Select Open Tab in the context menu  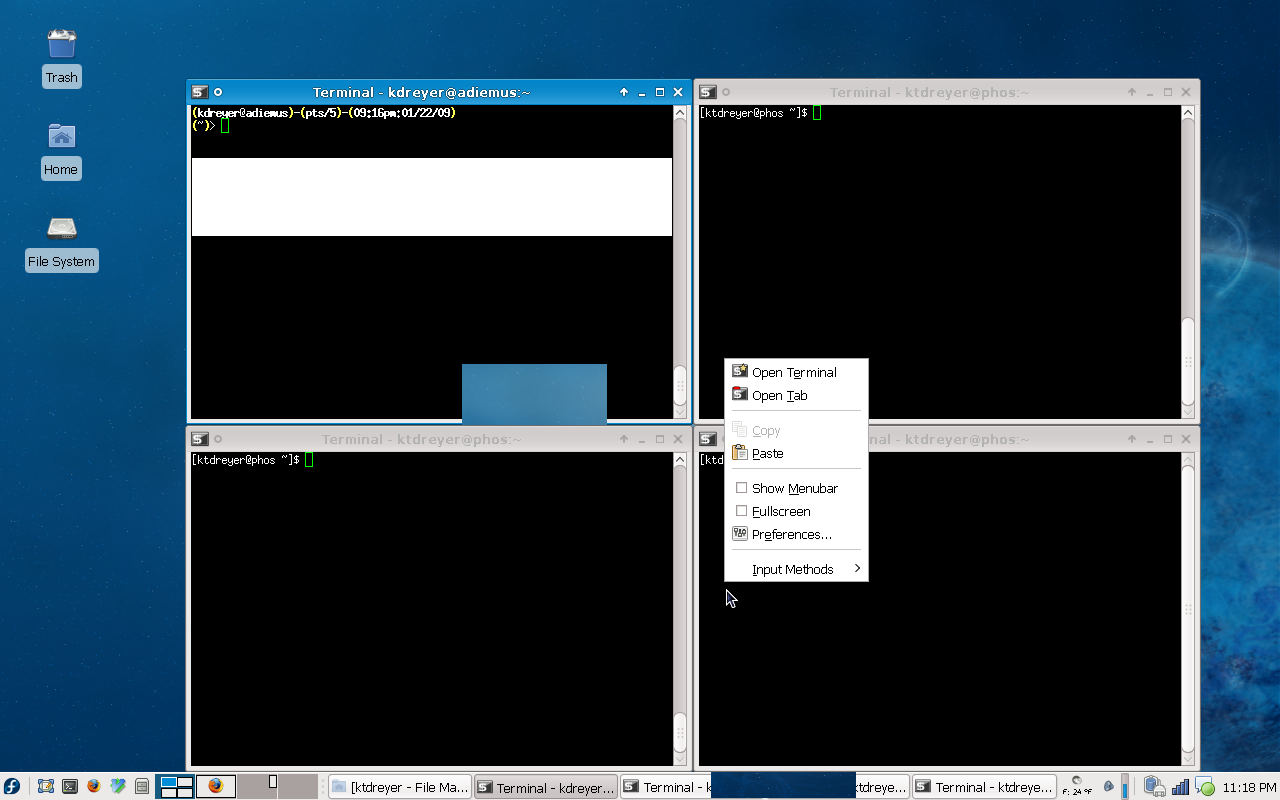[779, 395]
